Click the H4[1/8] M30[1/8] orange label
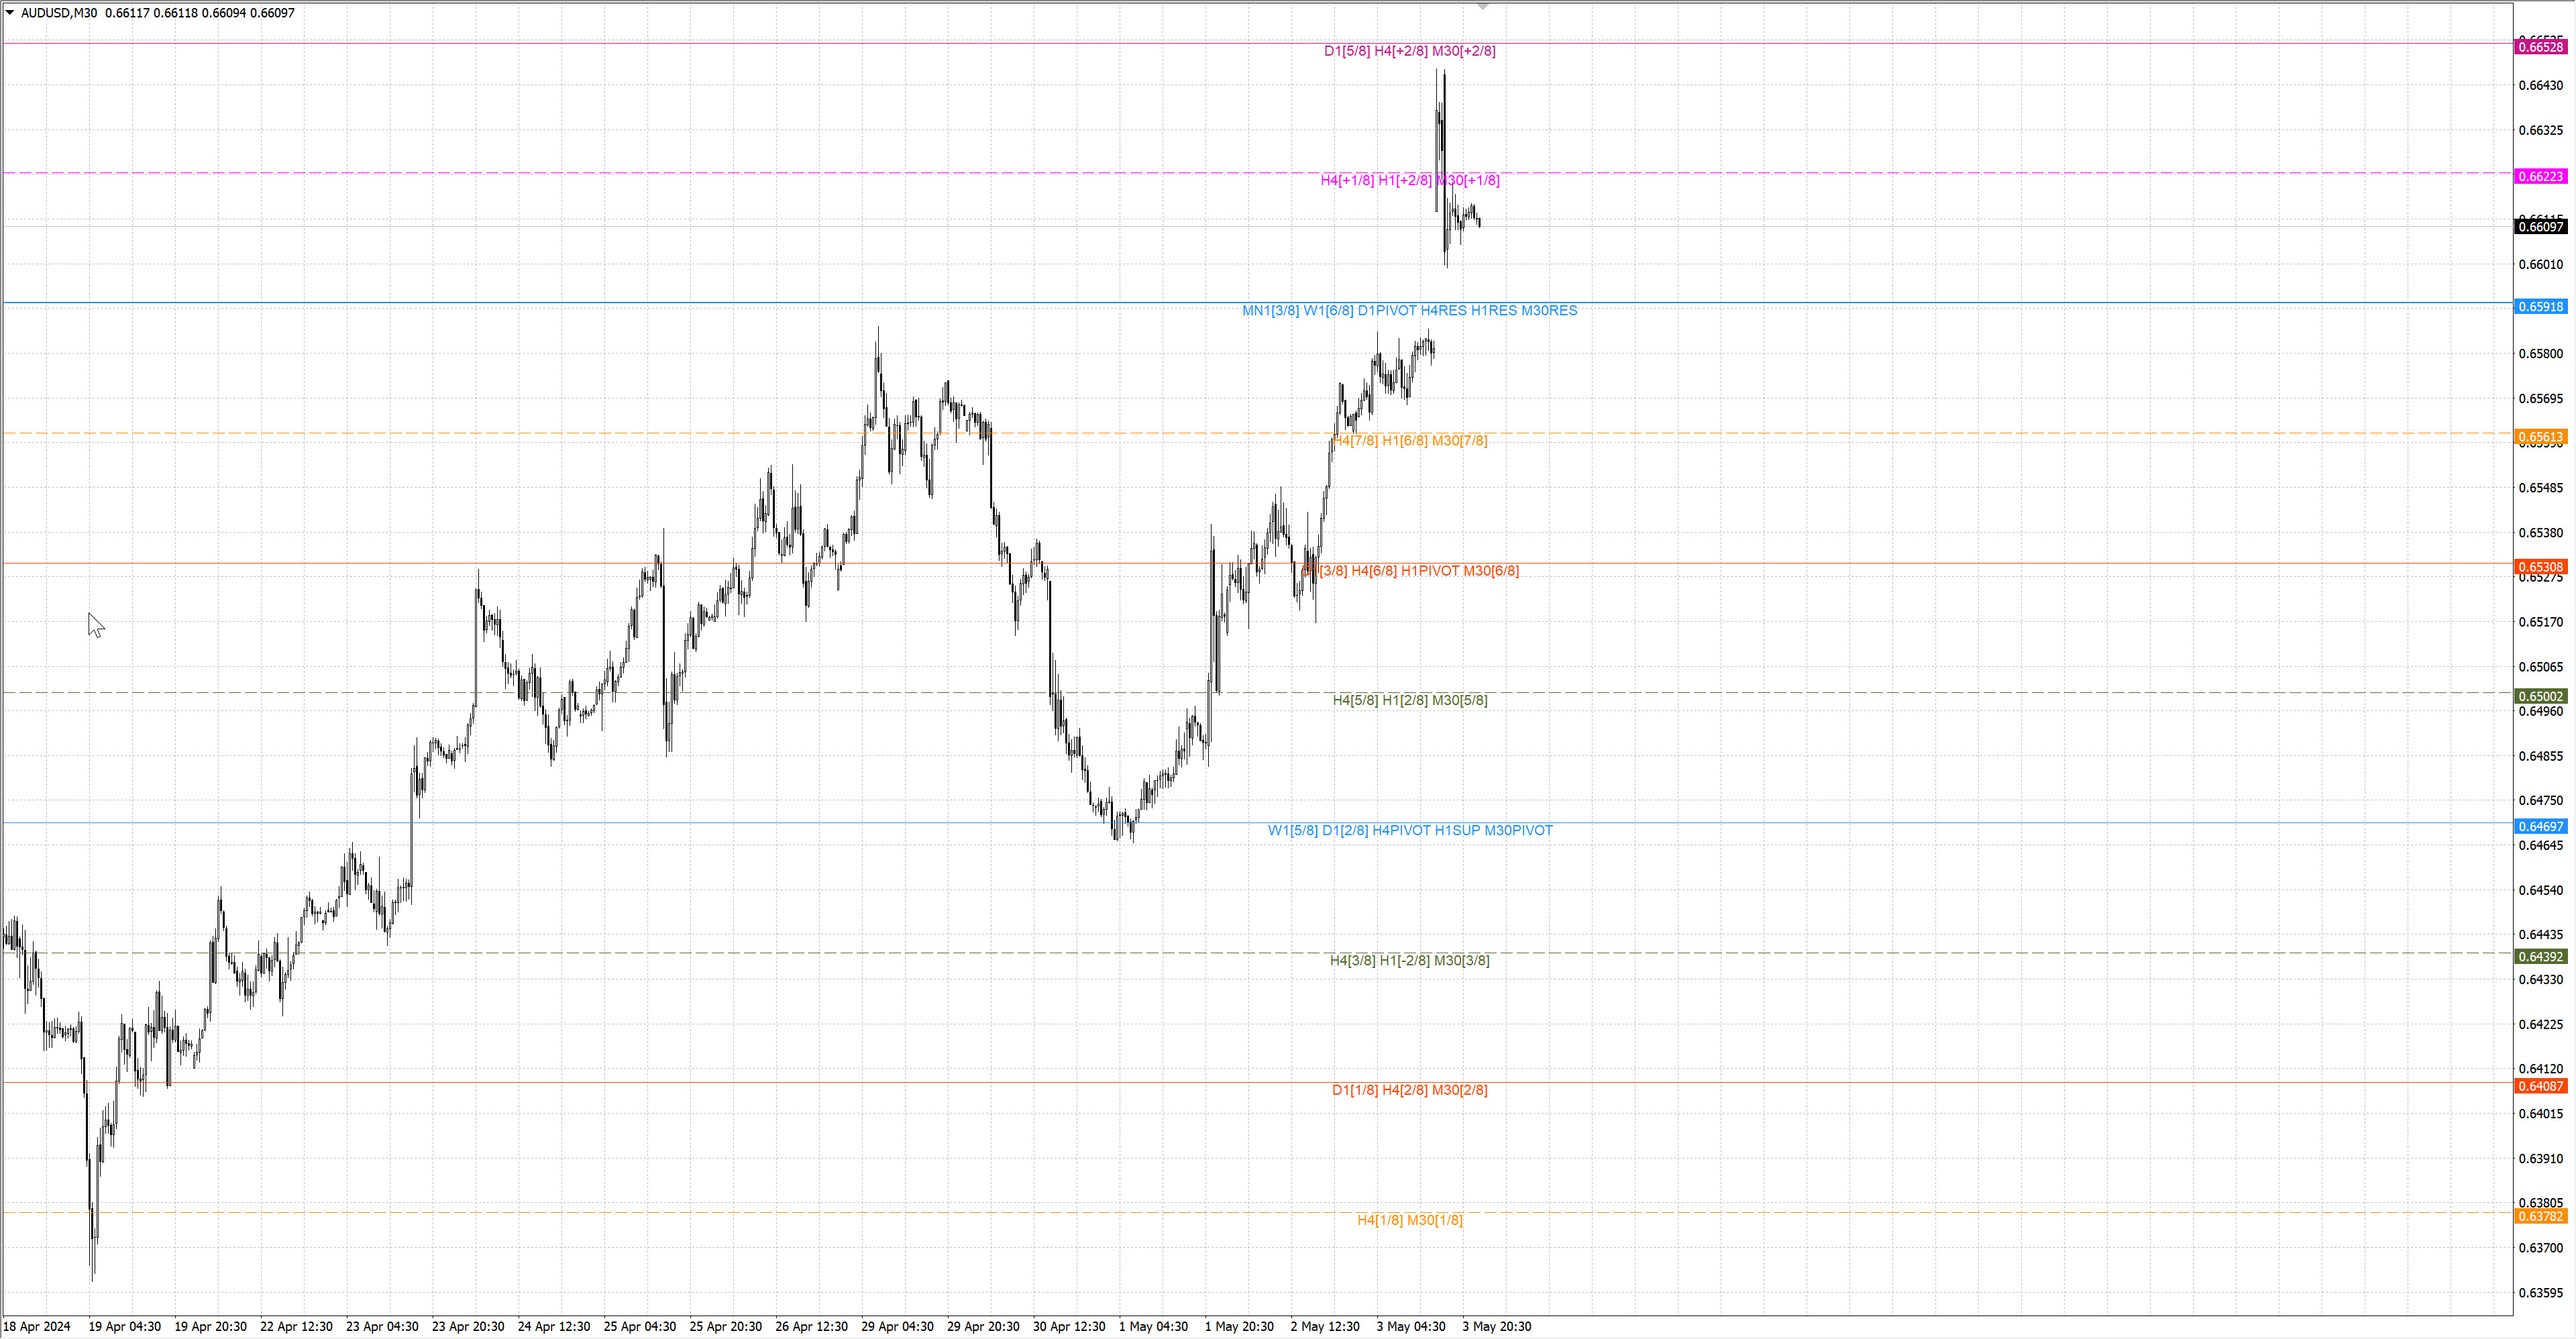 click(x=1409, y=1221)
